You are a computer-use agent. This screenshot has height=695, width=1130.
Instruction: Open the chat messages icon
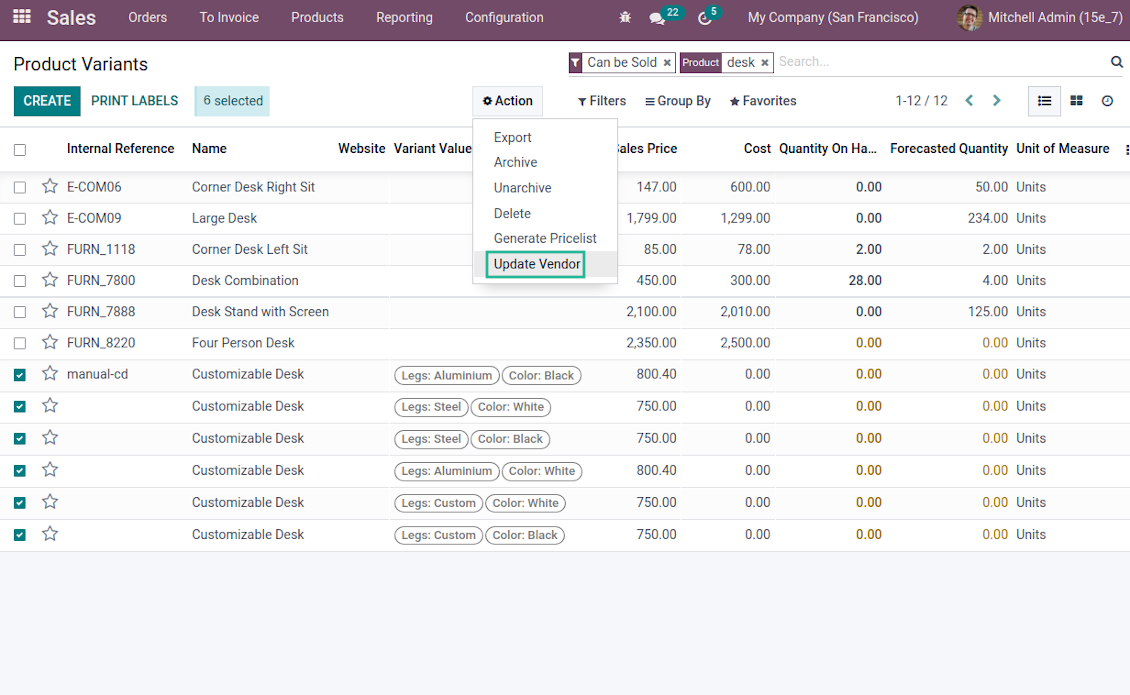coord(657,18)
